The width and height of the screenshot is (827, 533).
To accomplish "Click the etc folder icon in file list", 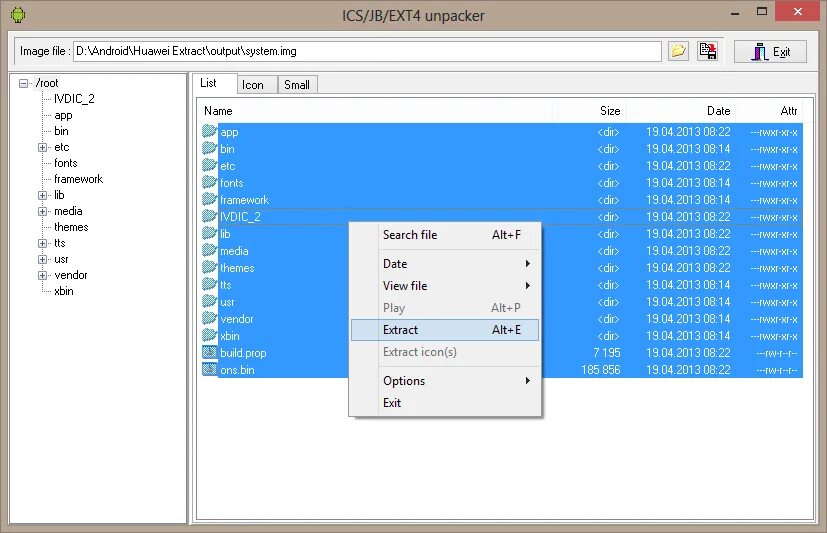I will pos(209,165).
